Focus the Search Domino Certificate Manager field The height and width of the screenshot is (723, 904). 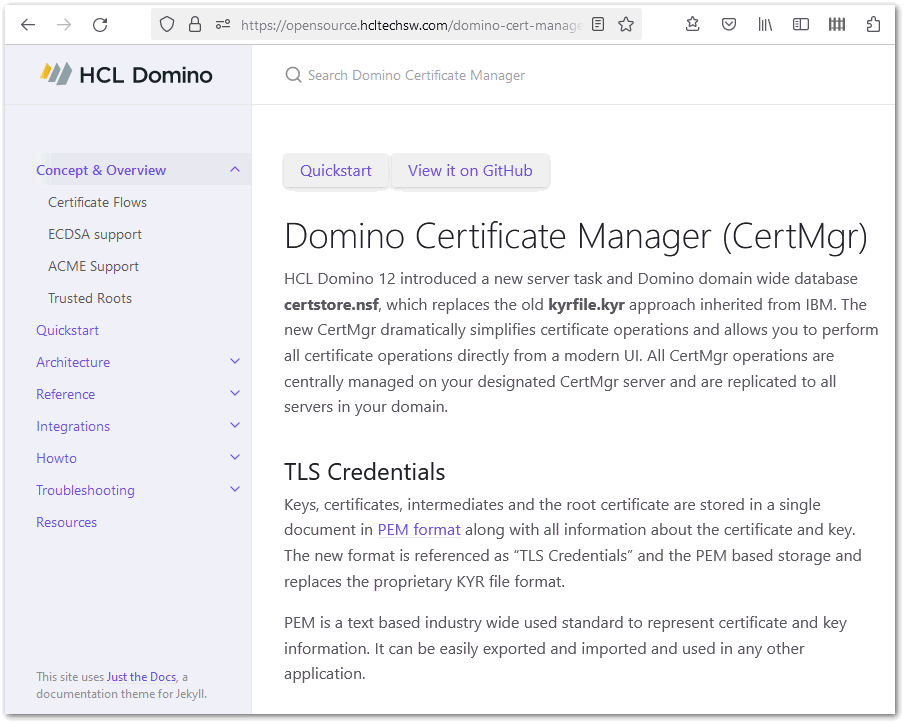(416, 76)
